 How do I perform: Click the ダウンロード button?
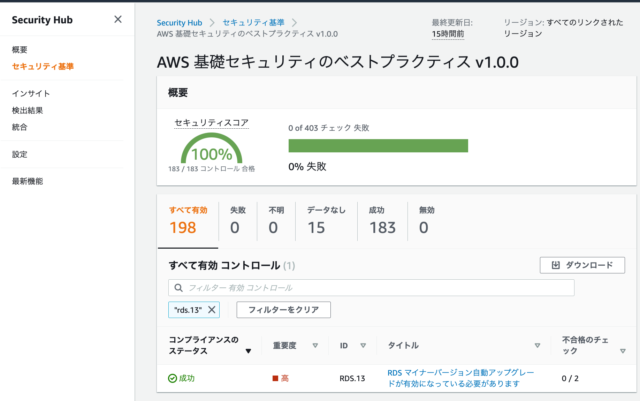tap(582, 265)
